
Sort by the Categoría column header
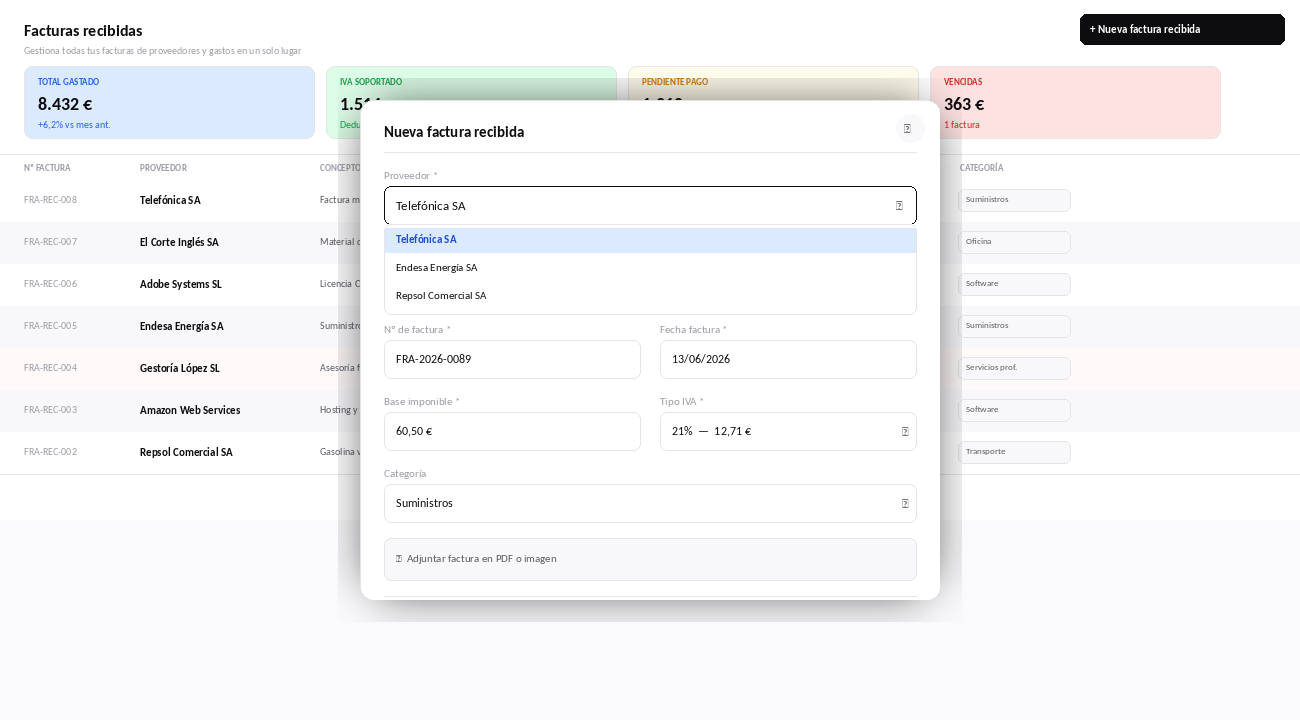coord(981,168)
